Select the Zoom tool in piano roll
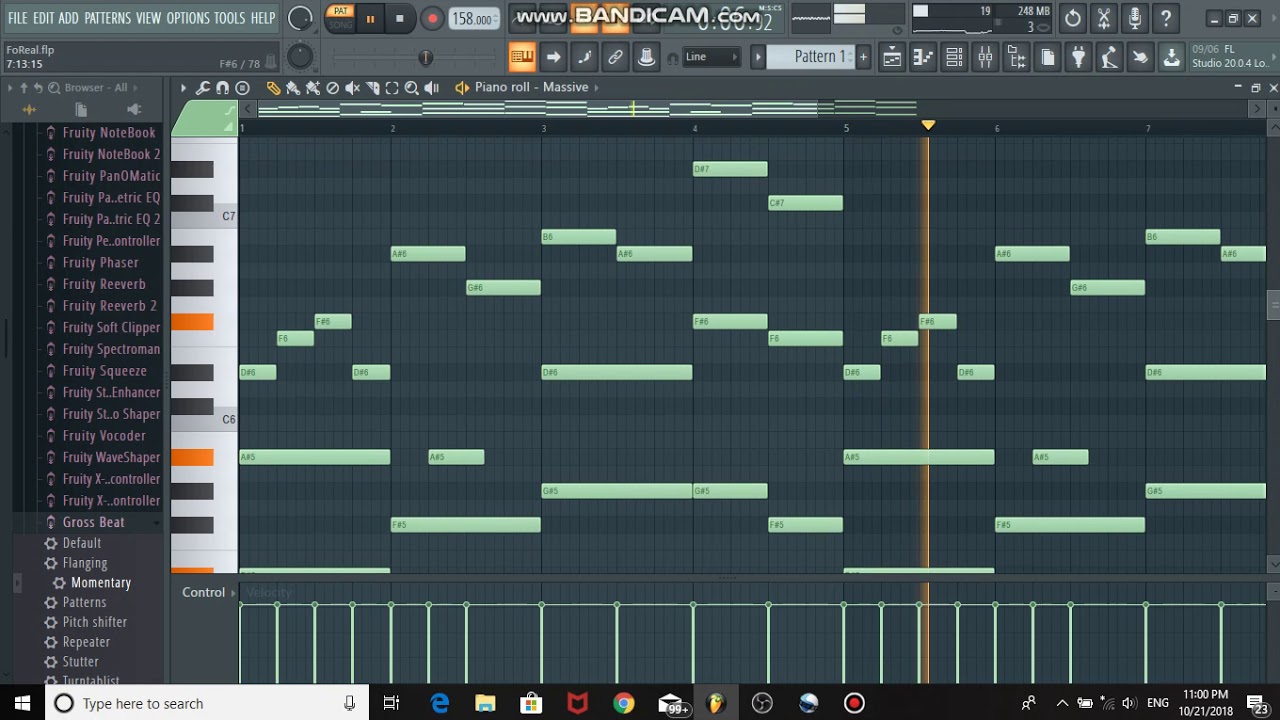 [x=411, y=88]
